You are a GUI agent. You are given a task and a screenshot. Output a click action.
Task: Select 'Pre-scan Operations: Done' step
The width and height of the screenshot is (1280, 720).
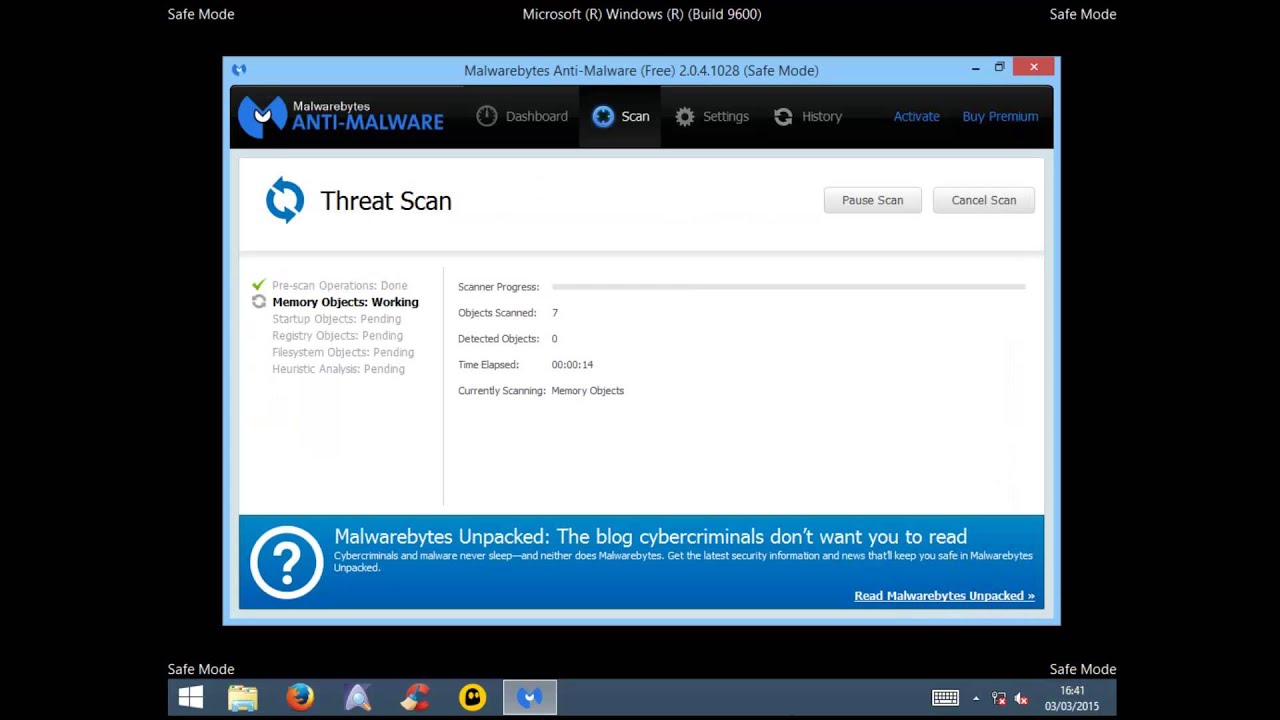pyautogui.click(x=340, y=286)
